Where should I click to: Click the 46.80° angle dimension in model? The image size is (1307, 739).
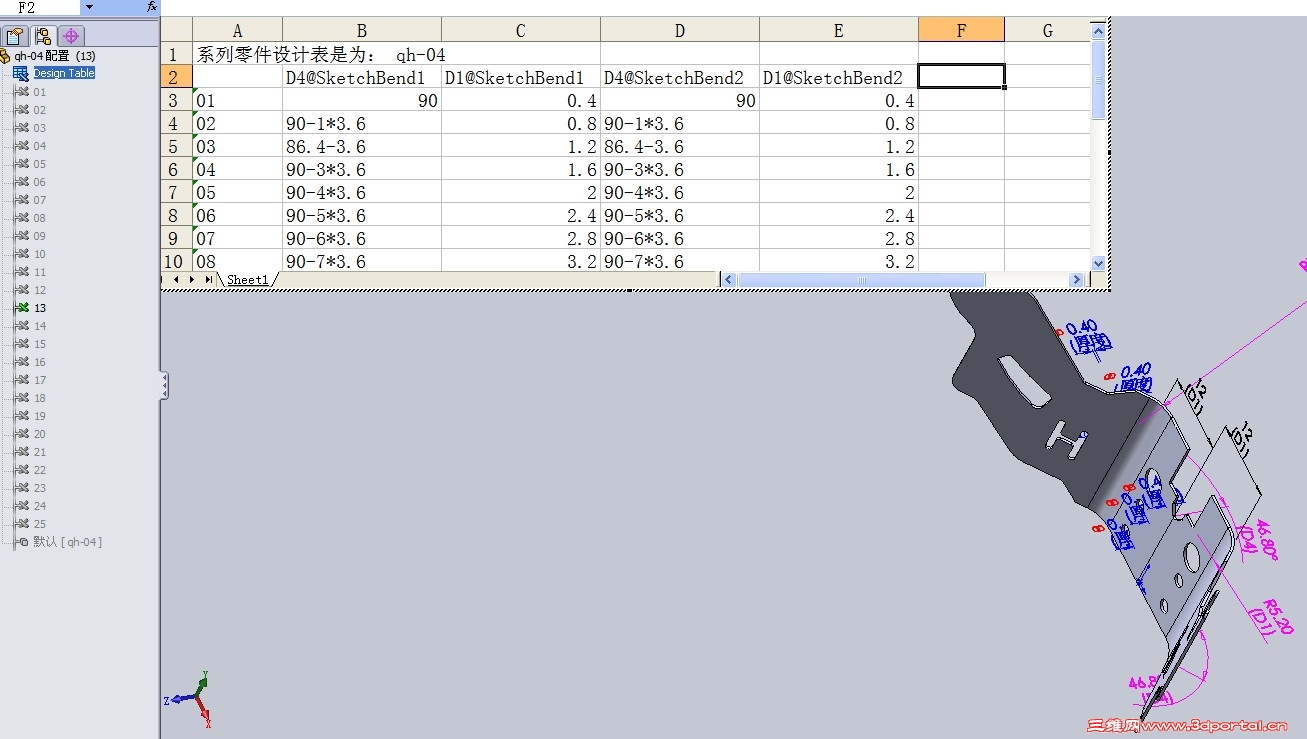1266,541
